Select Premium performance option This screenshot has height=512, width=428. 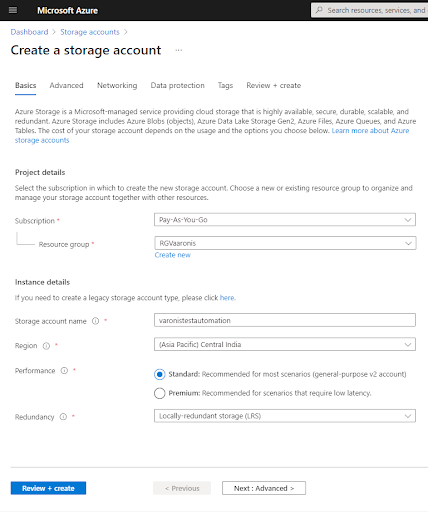(159, 393)
